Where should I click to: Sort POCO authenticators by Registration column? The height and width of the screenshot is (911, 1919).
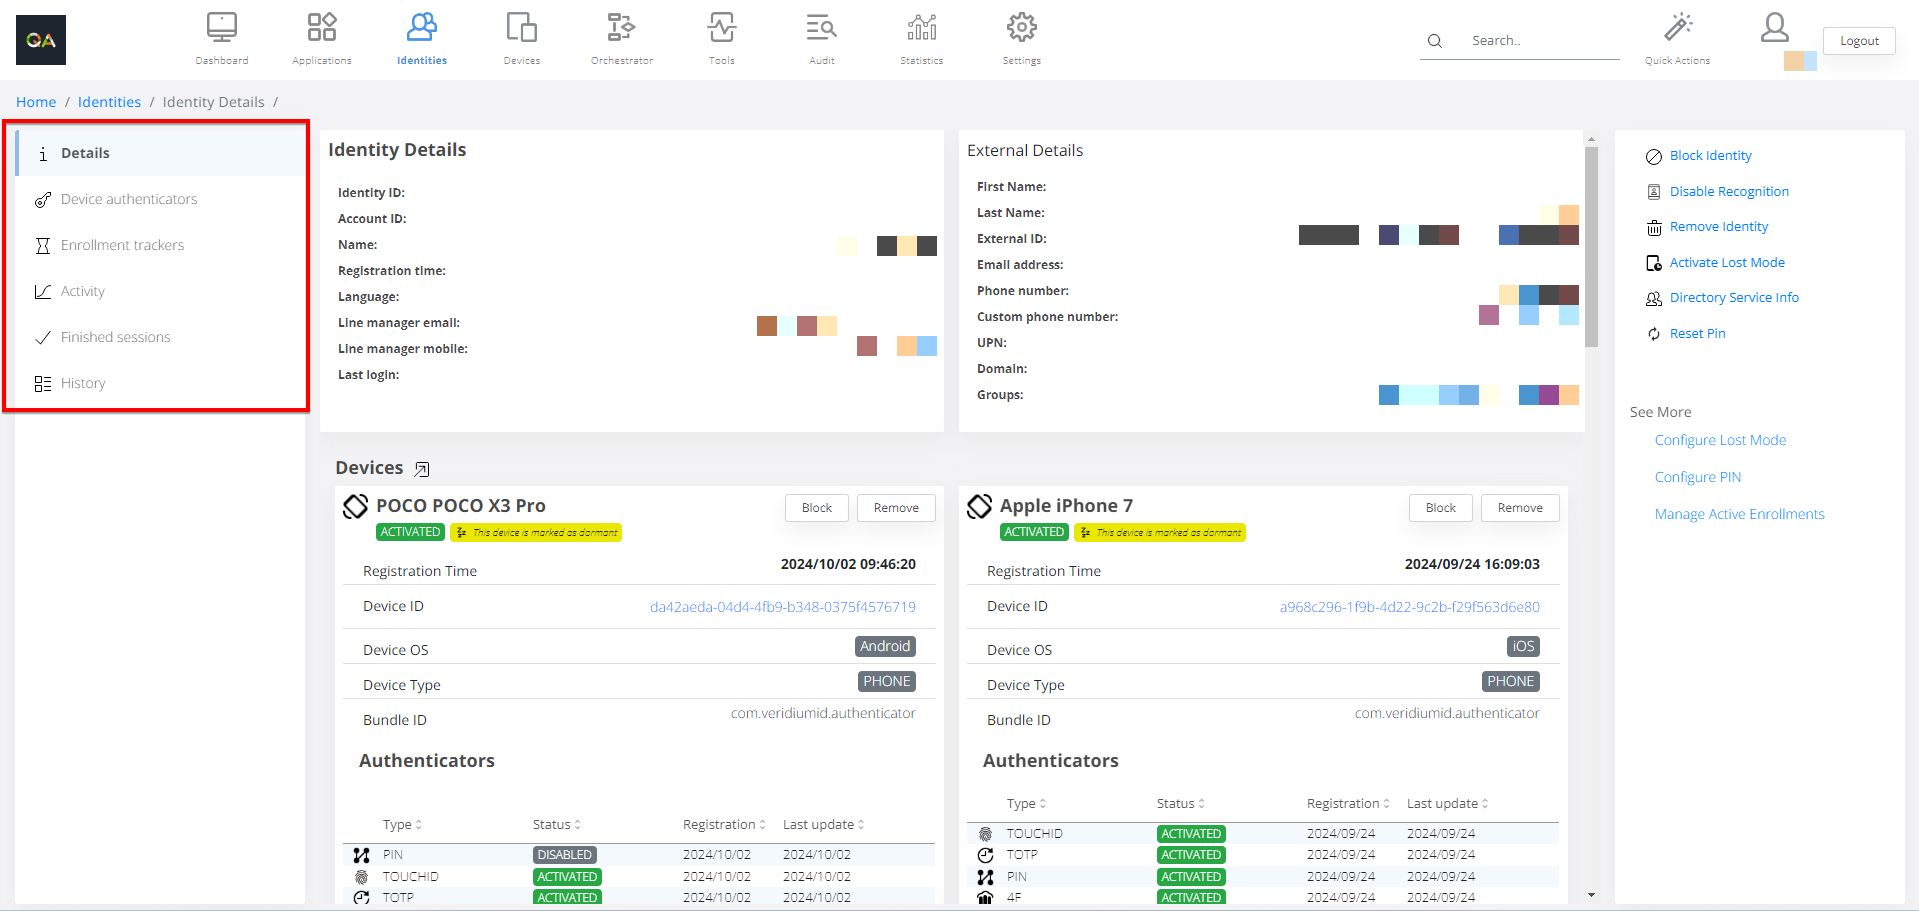click(x=723, y=825)
